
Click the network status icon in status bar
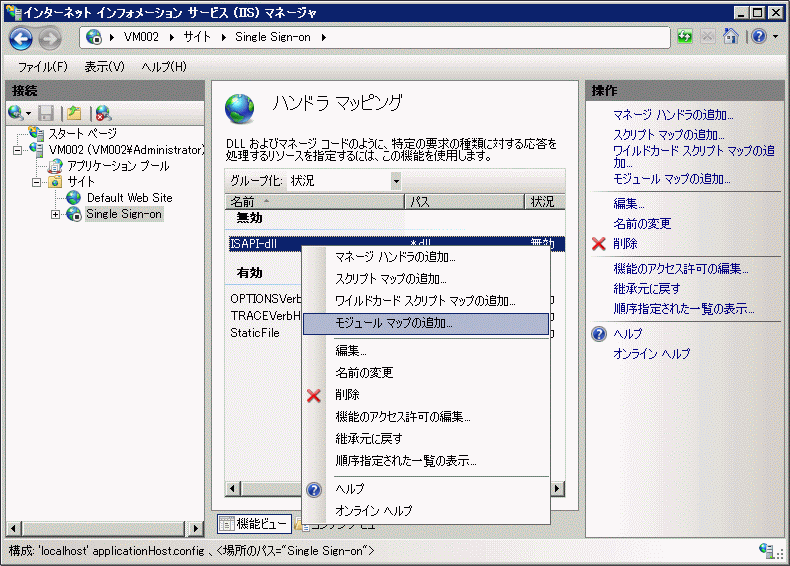[767, 550]
